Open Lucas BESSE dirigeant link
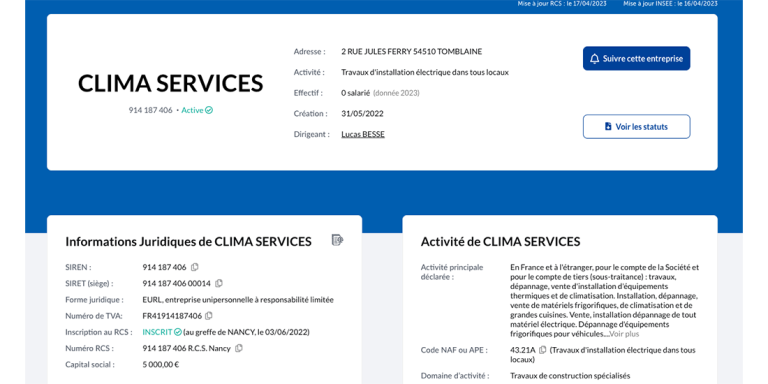 point(363,134)
